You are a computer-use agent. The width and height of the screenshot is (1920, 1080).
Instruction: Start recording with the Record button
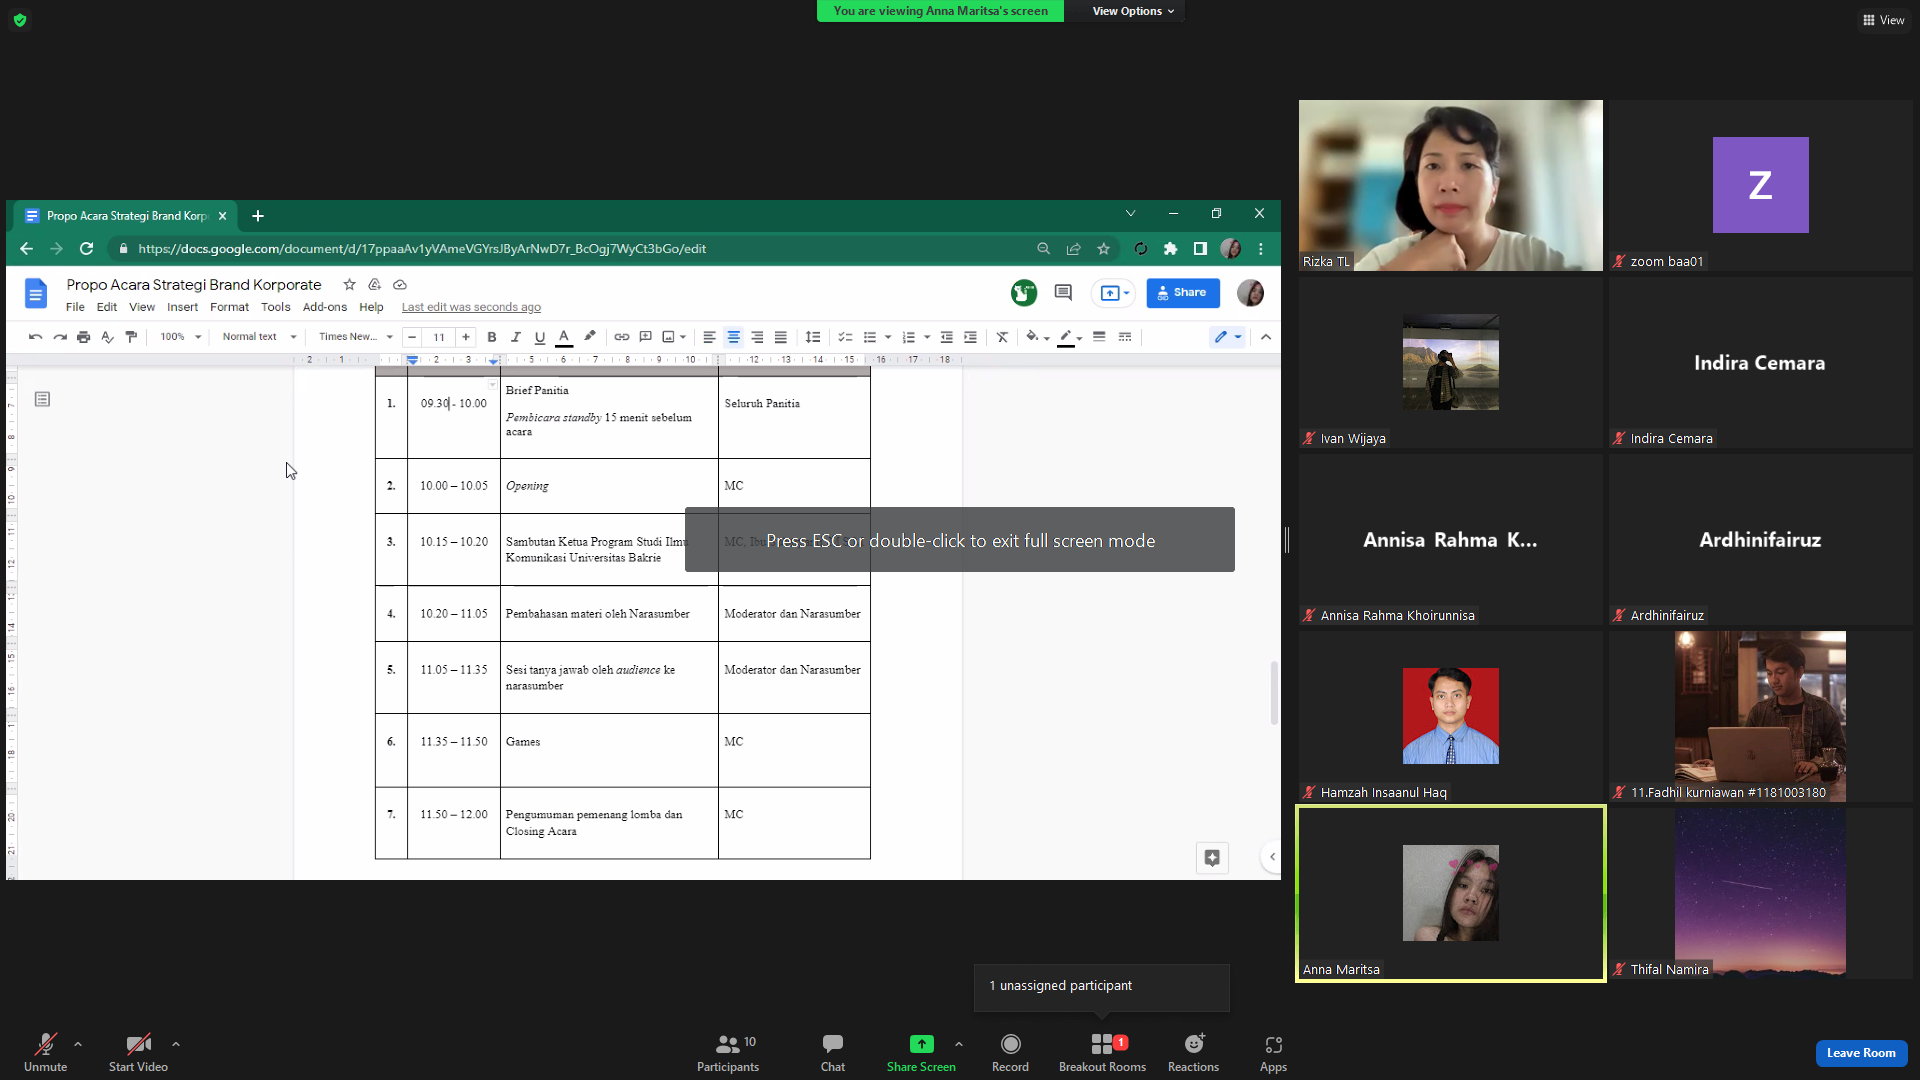click(1010, 1053)
